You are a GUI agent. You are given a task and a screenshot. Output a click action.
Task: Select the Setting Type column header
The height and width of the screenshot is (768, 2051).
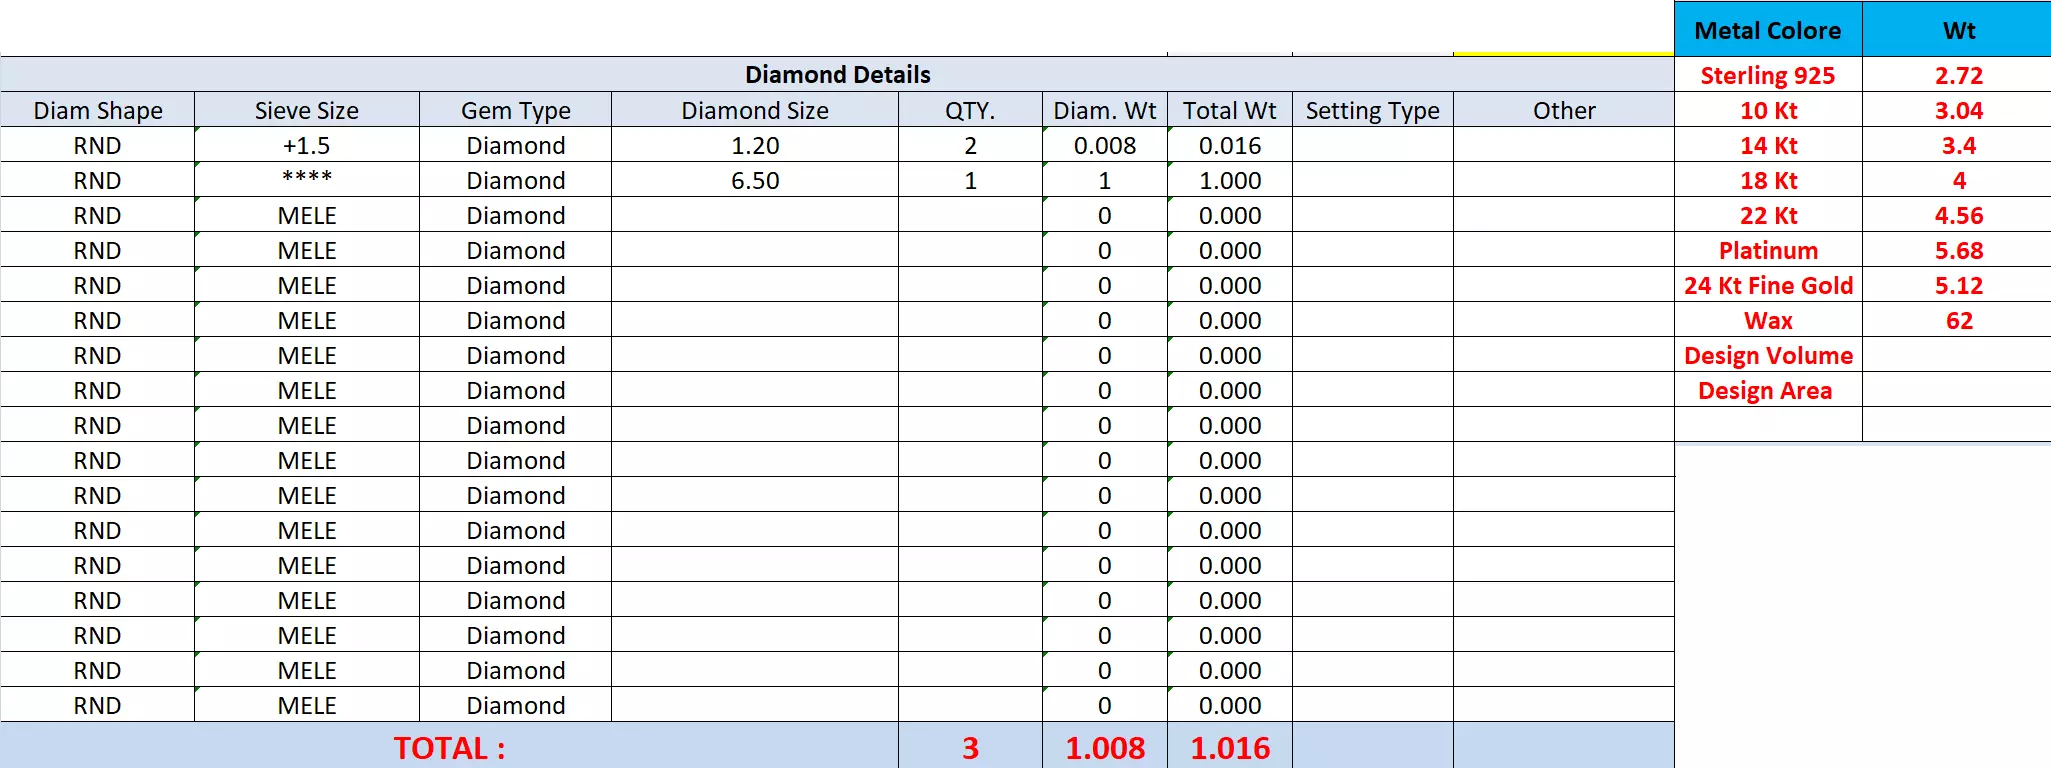(x=1372, y=110)
